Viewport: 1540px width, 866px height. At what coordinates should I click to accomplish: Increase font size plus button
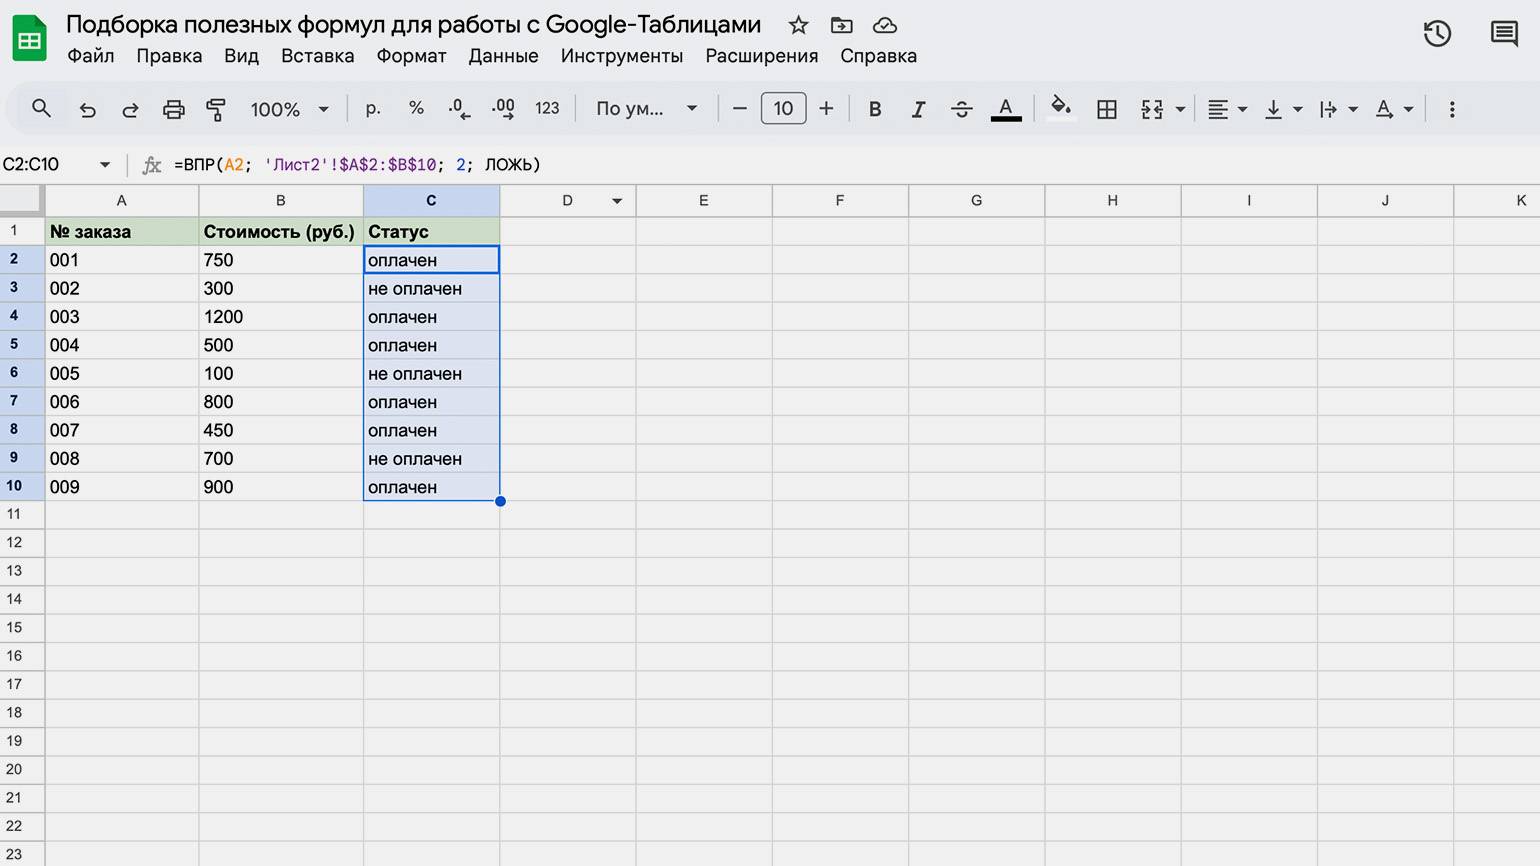[826, 108]
